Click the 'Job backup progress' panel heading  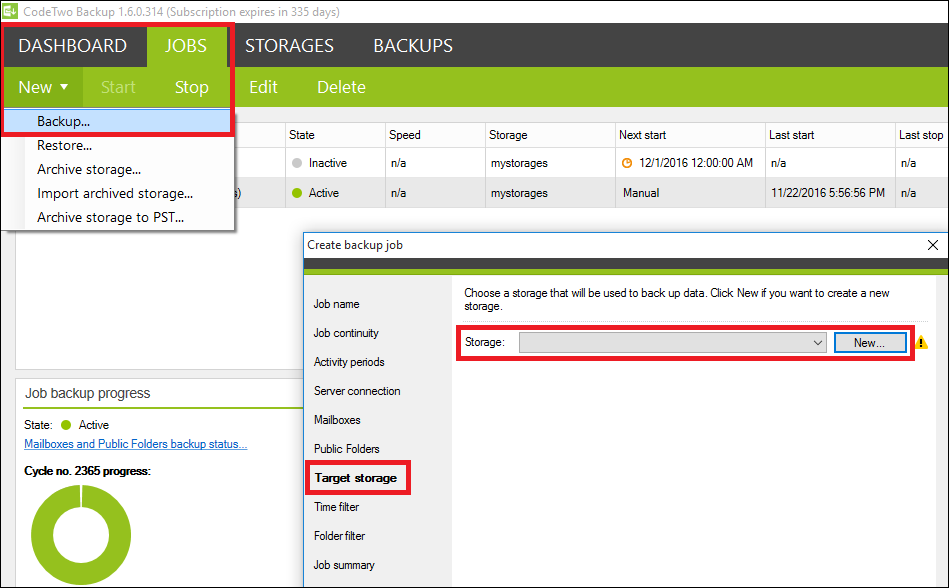(x=88, y=393)
